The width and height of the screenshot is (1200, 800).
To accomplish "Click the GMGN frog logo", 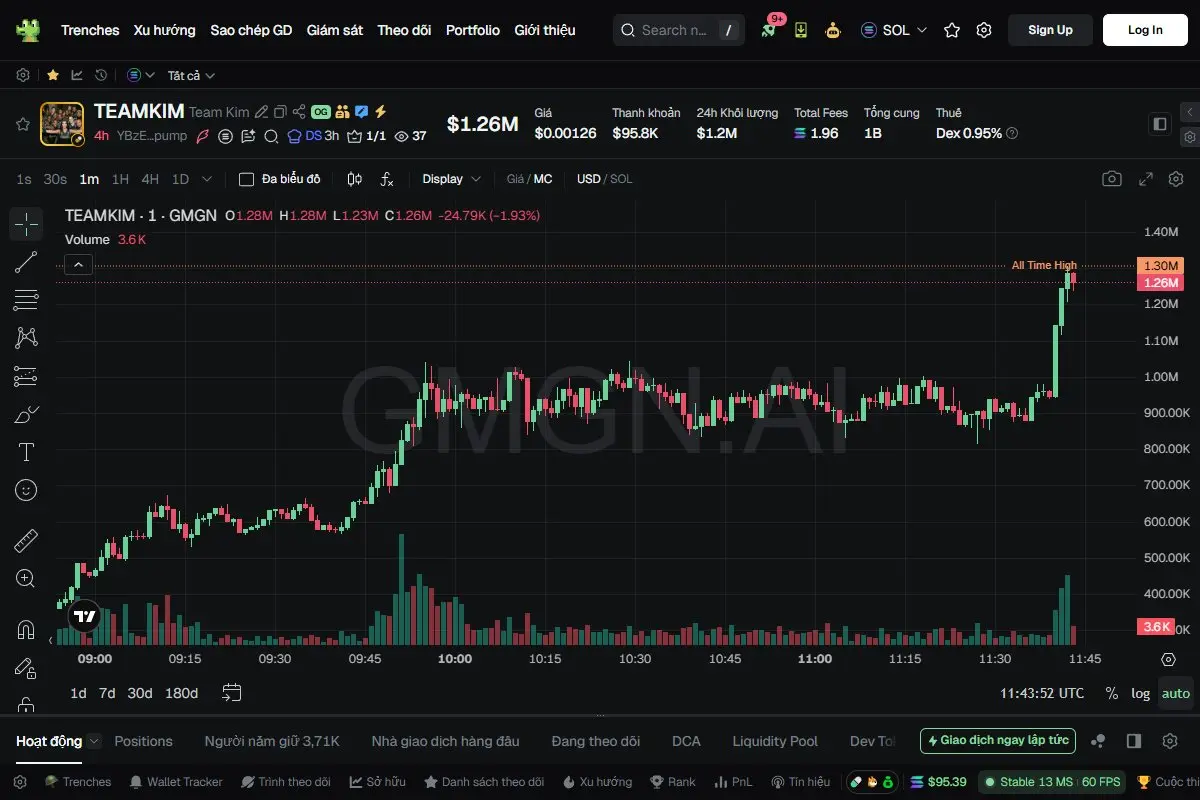I will pyautogui.click(x=27, y=30).
